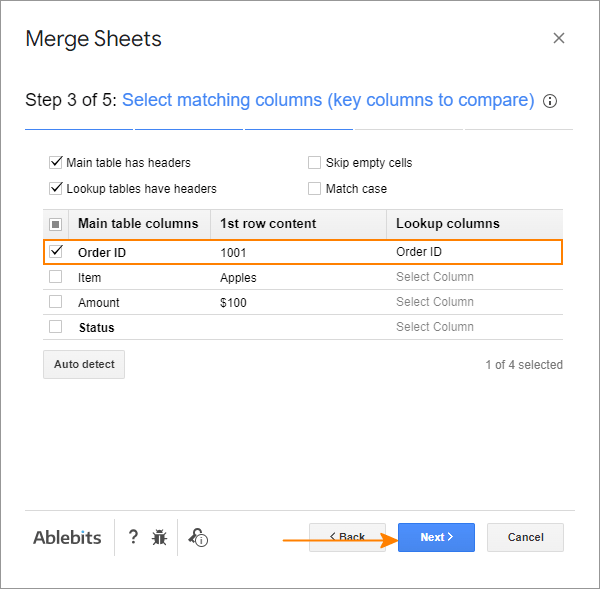
Task: Open the help question mark icon
Action: pos(133,537)
